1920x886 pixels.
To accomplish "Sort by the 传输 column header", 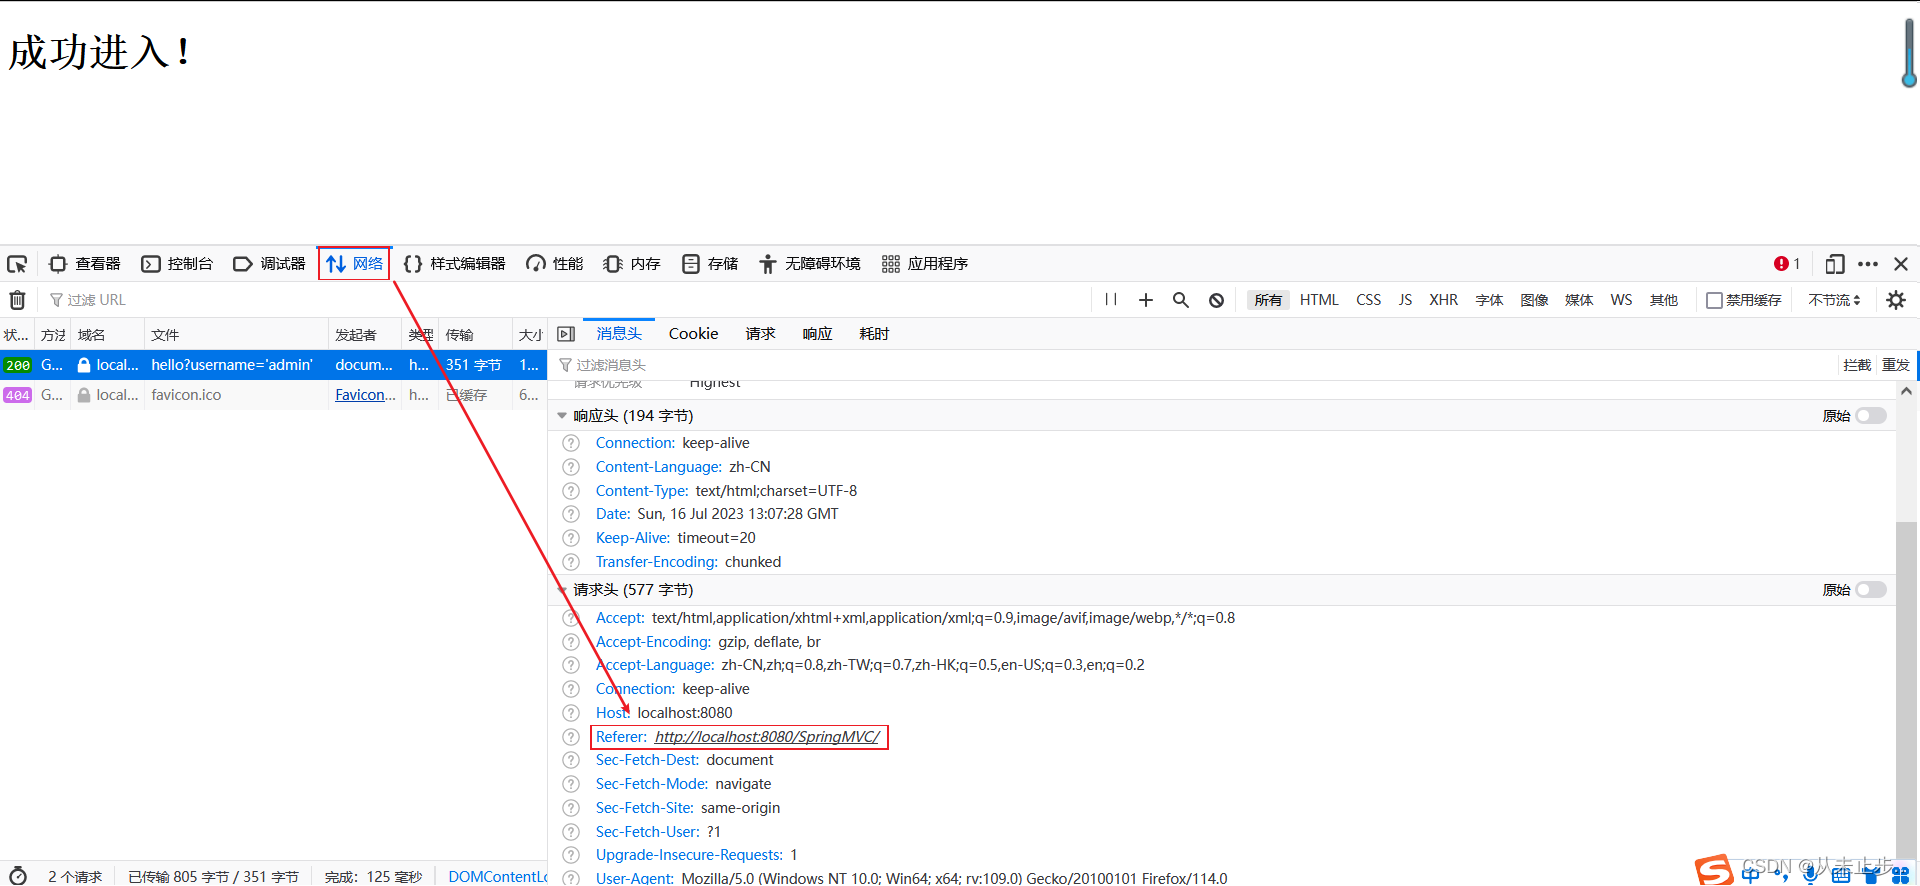I will pos(475,335).
